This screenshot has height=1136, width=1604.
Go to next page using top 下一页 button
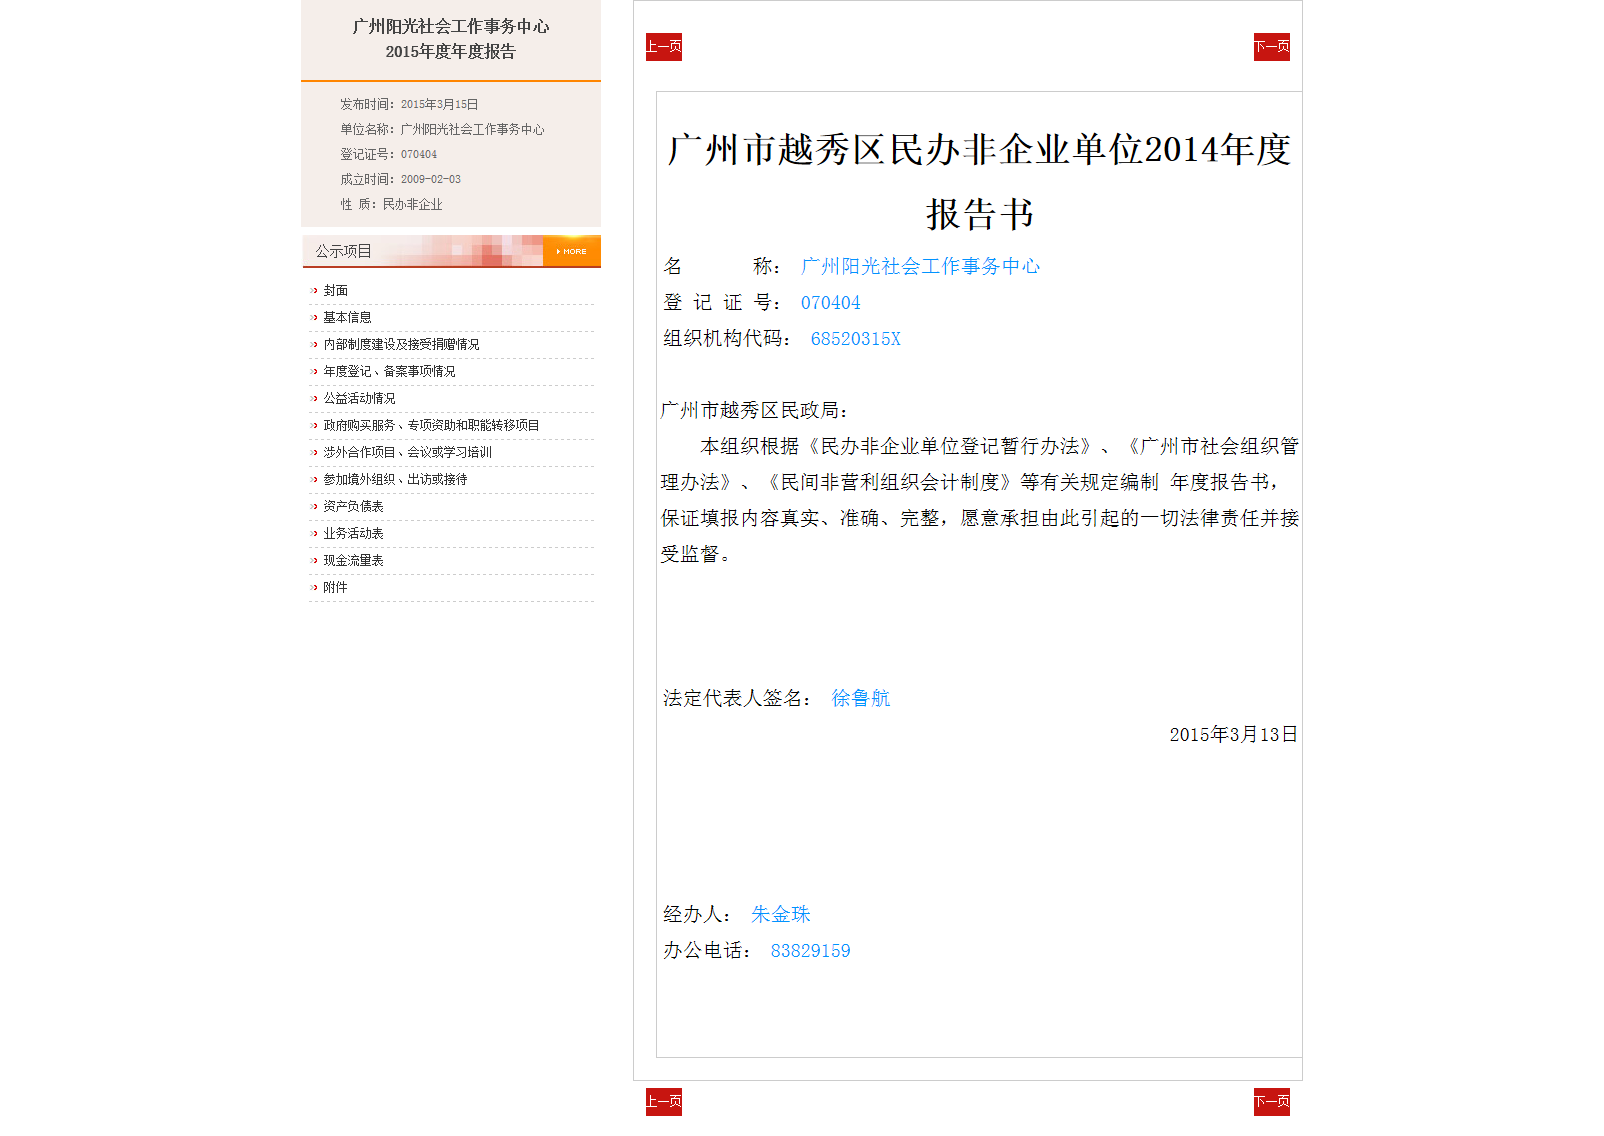pos(1271,46)
